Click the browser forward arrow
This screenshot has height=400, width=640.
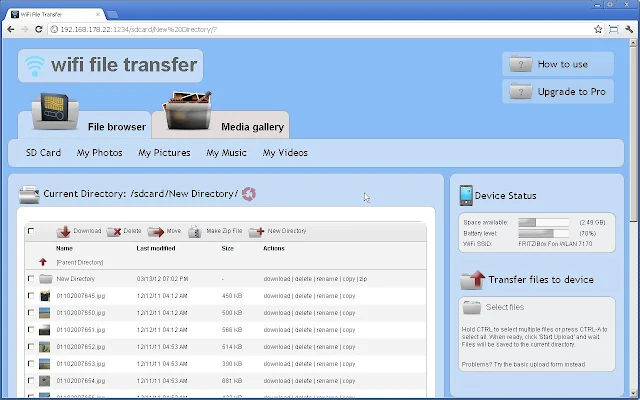24,29
